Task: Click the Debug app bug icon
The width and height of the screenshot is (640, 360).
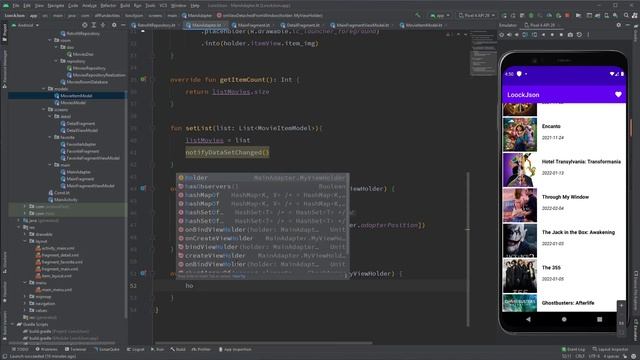Action: click(531, 16)
